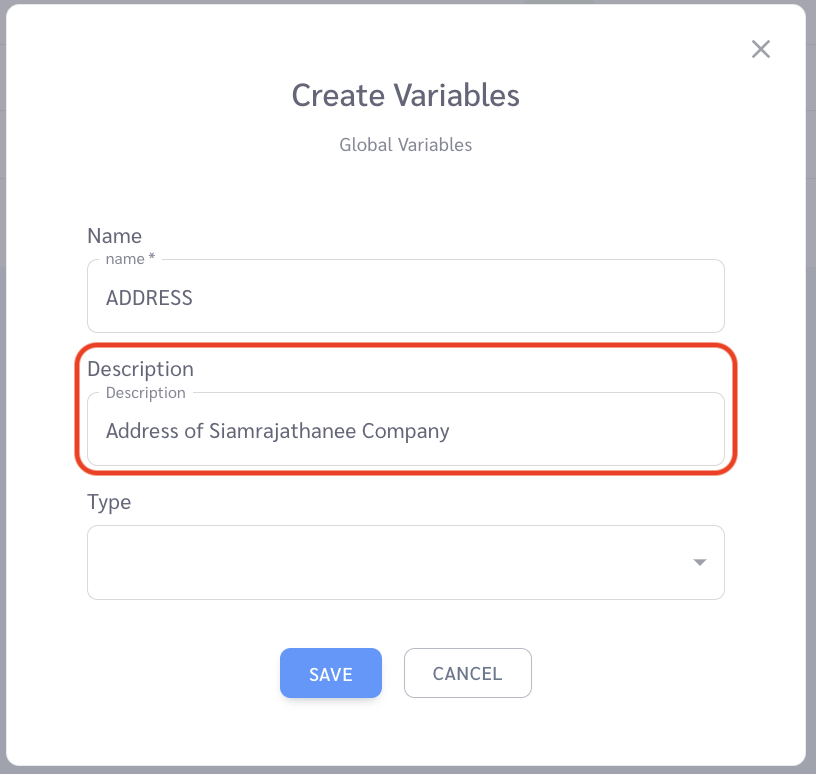Click the Create Variables heading
Viewport: 816px width, 774px height.
tap(405, 96)
